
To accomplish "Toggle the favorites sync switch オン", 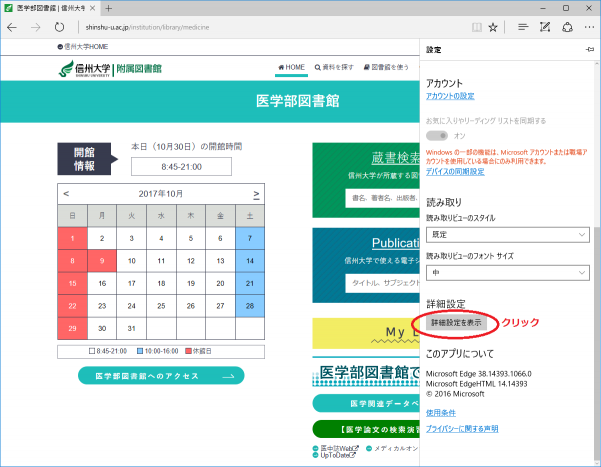I will 437,136.
